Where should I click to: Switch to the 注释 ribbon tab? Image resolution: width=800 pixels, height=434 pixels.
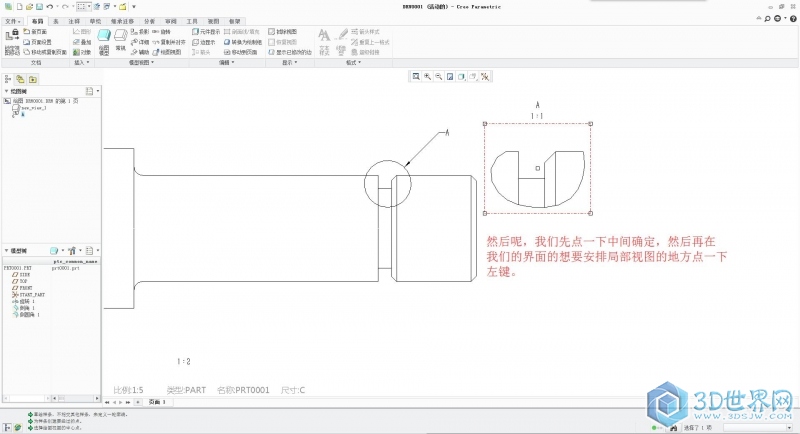coord(74,20)
